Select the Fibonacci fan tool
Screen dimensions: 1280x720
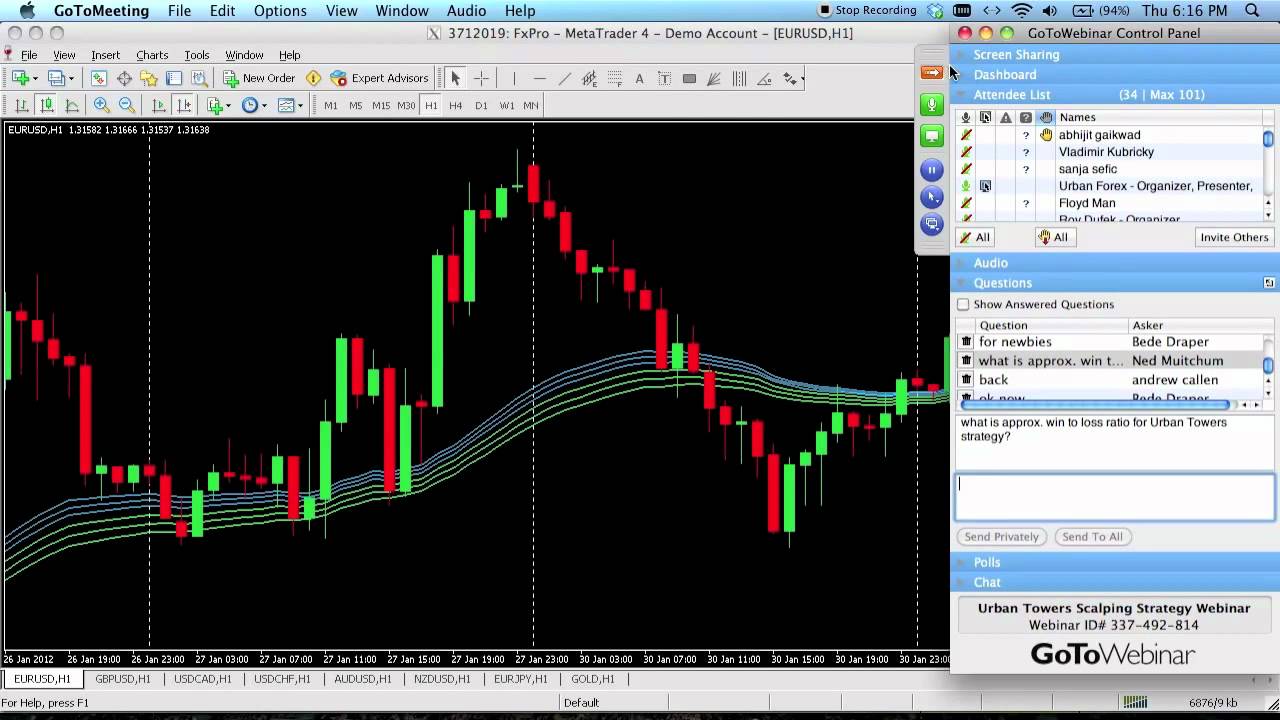714,78
